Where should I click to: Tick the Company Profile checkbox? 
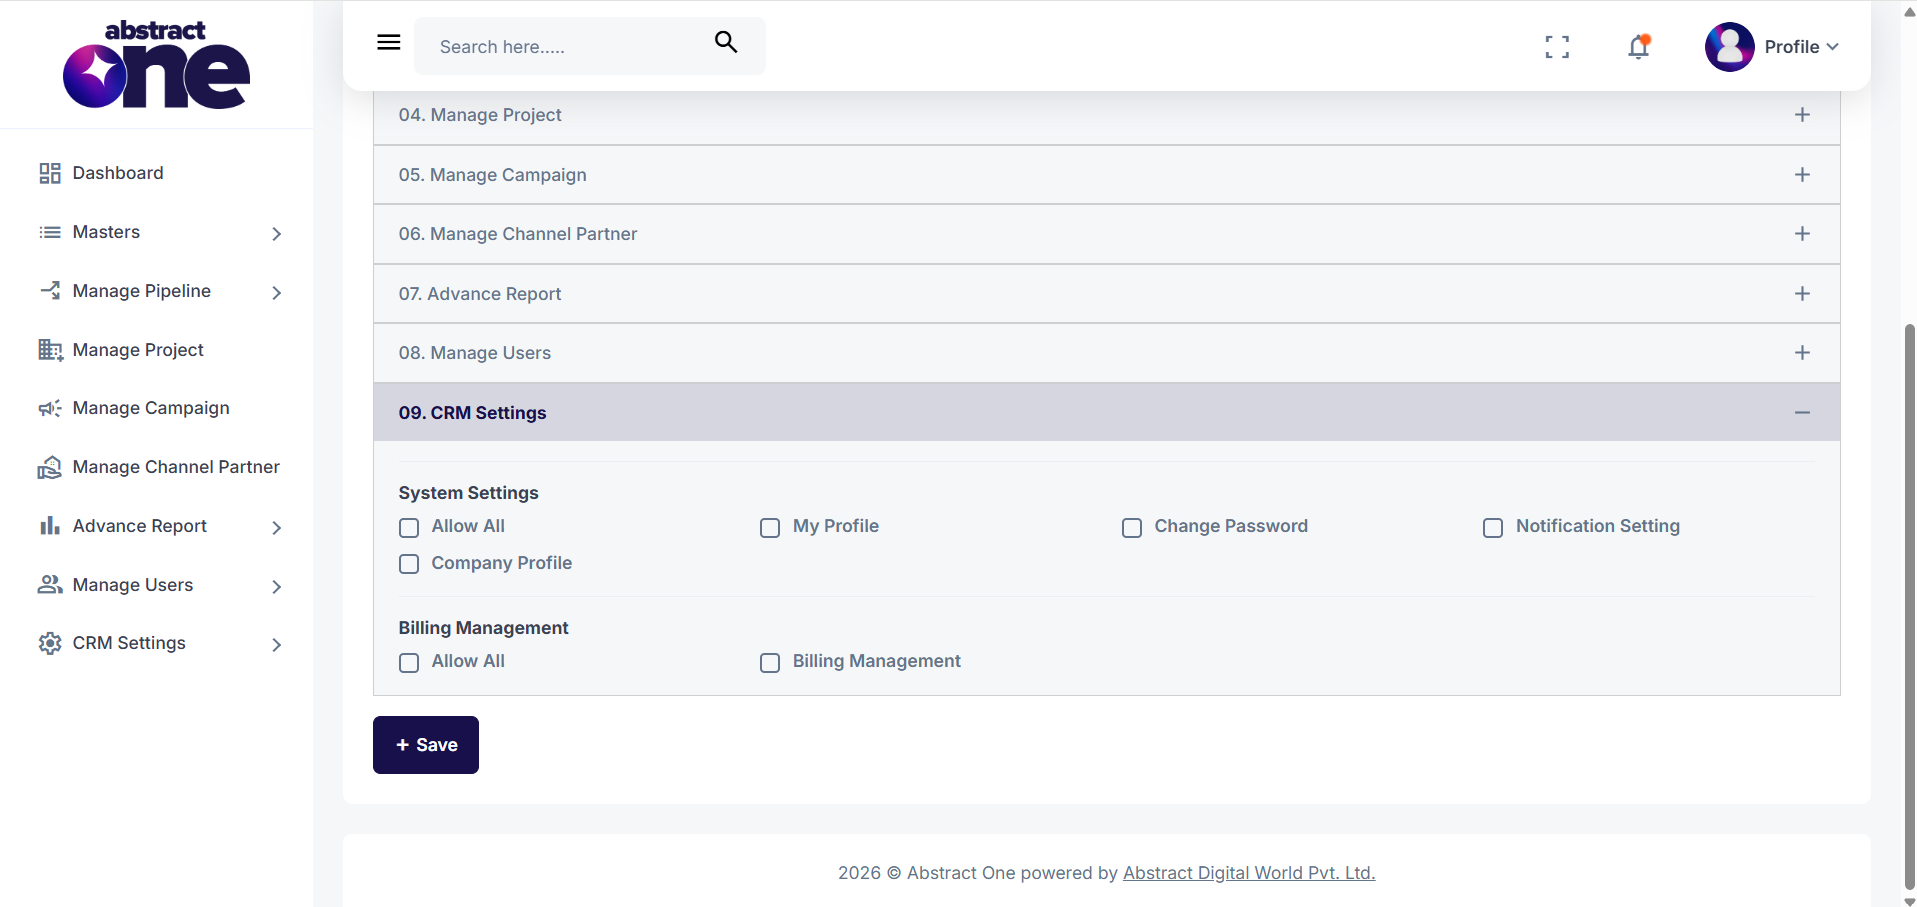tap(409, 564)
